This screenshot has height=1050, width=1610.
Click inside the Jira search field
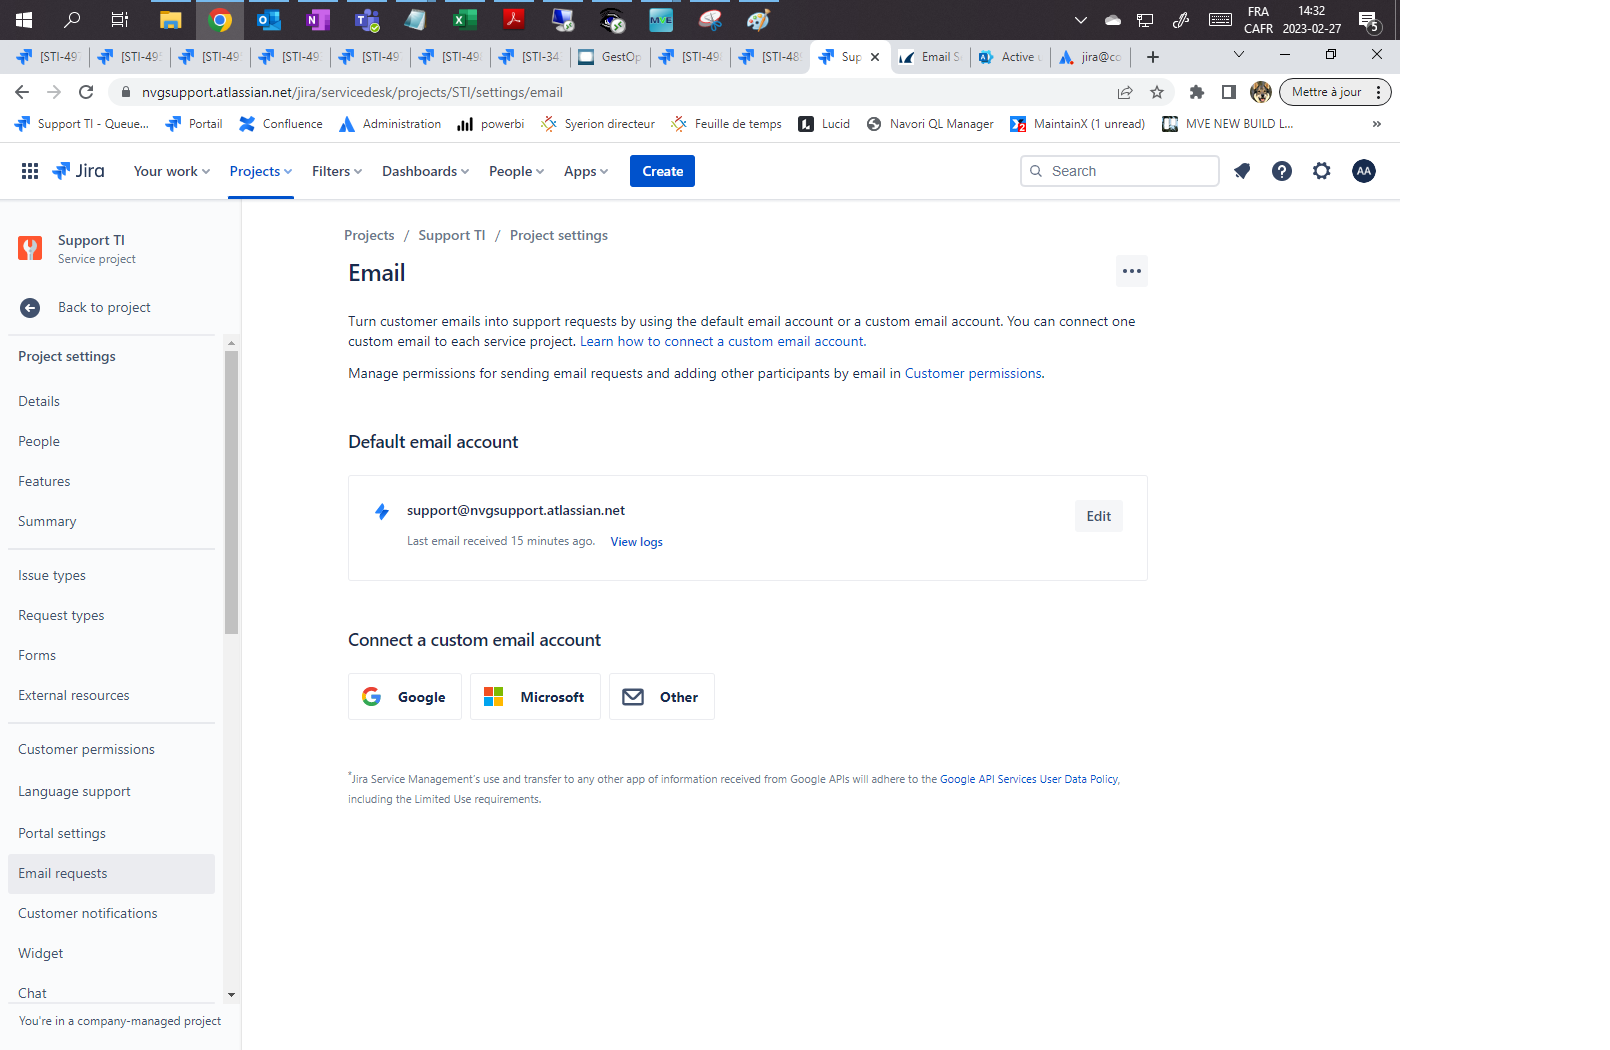[x=1118, y=170]
